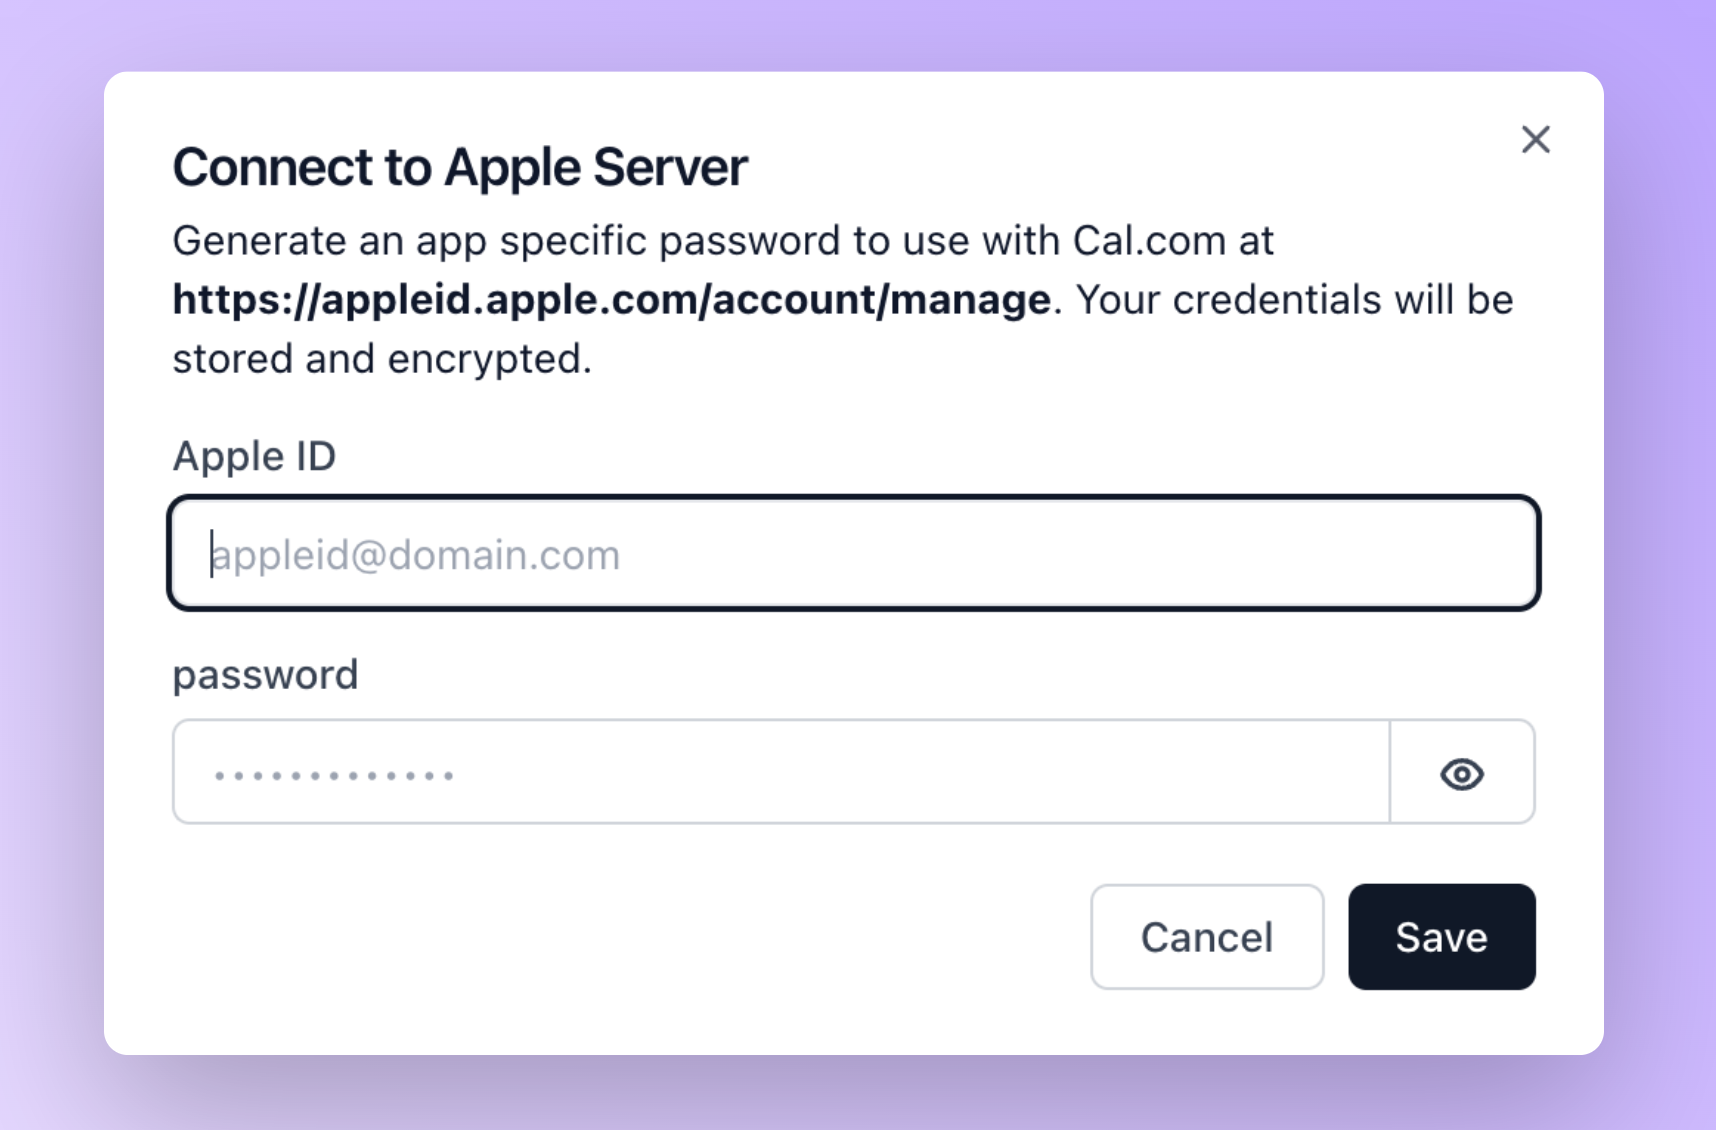This screenshot has width=1716, height=1130.
Task: Click the empty right end of the Apple ID field
Action: tap(1400, 553)
